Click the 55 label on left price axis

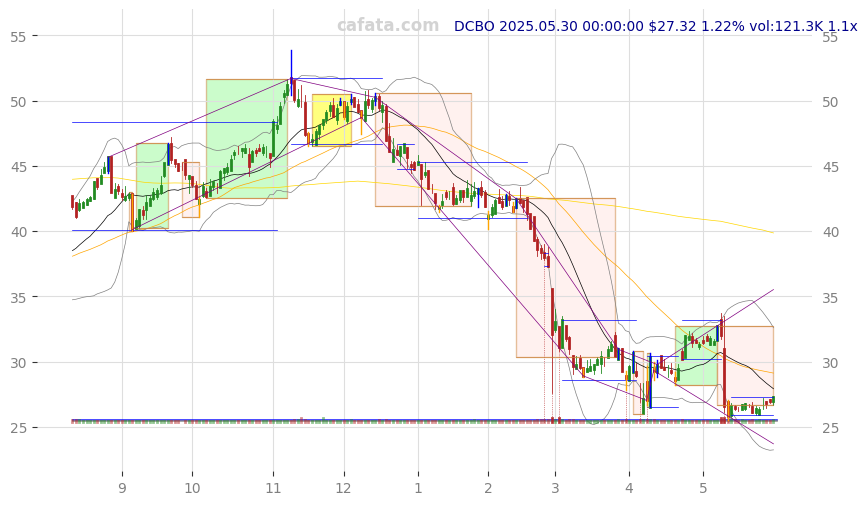click(18, 37)
